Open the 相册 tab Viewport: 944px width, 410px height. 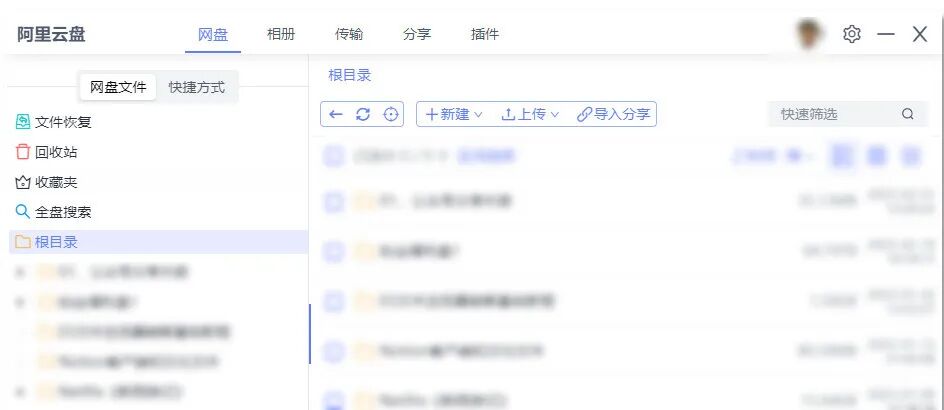pos(281,34)
